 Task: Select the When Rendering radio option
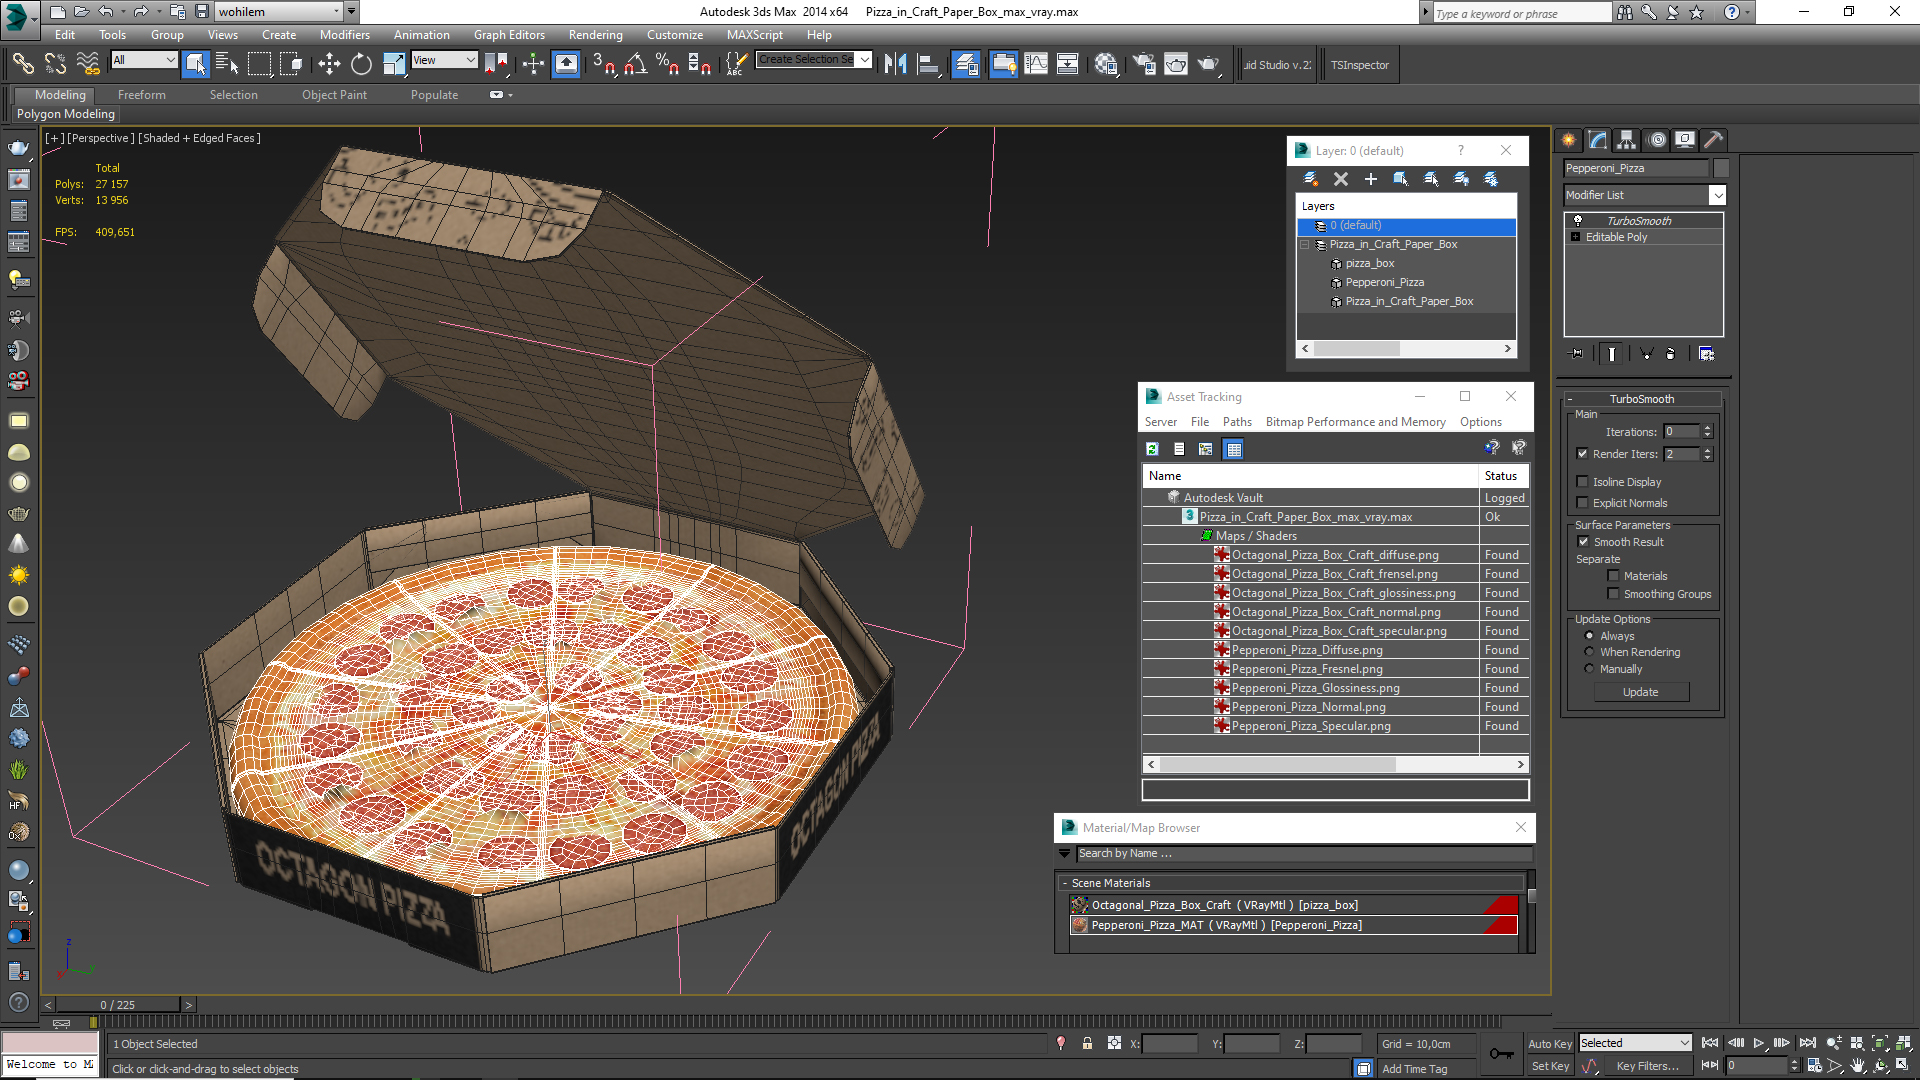click(x=1589, y=652)
